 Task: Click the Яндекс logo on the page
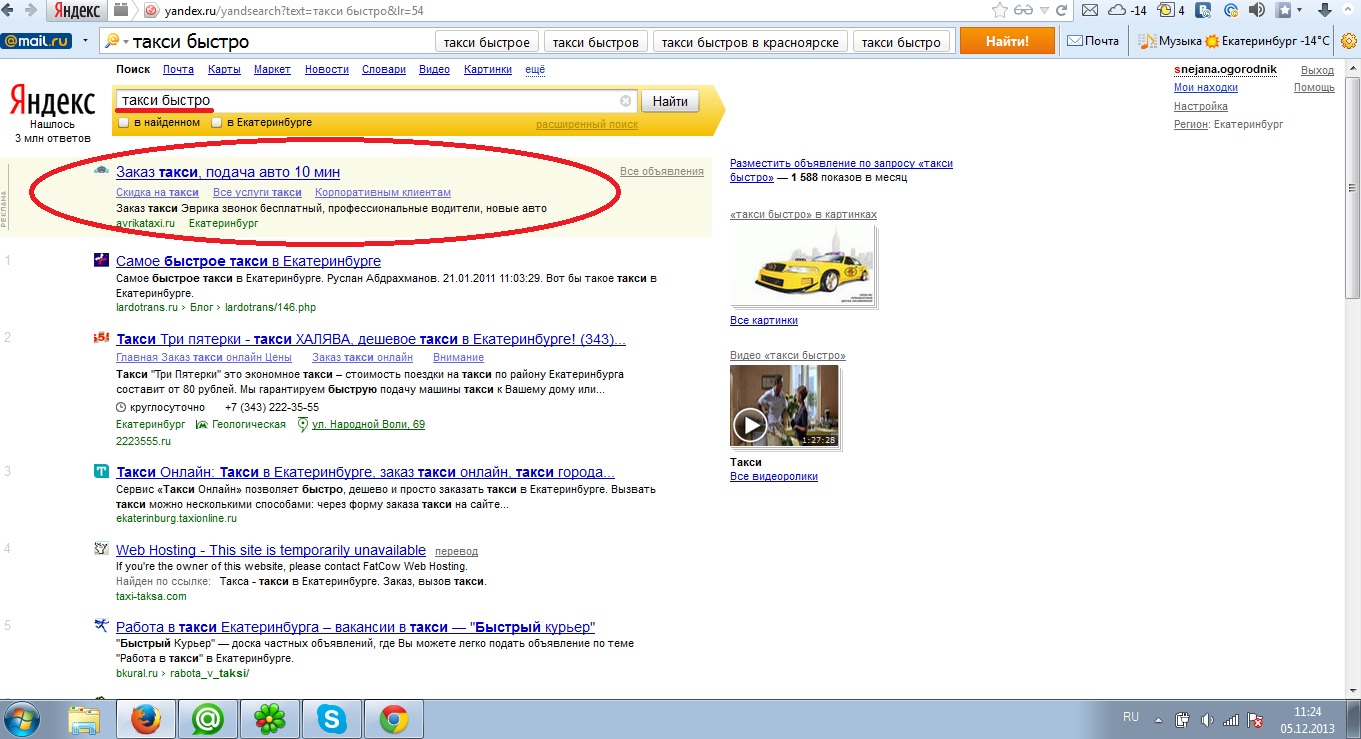point(52,101)
